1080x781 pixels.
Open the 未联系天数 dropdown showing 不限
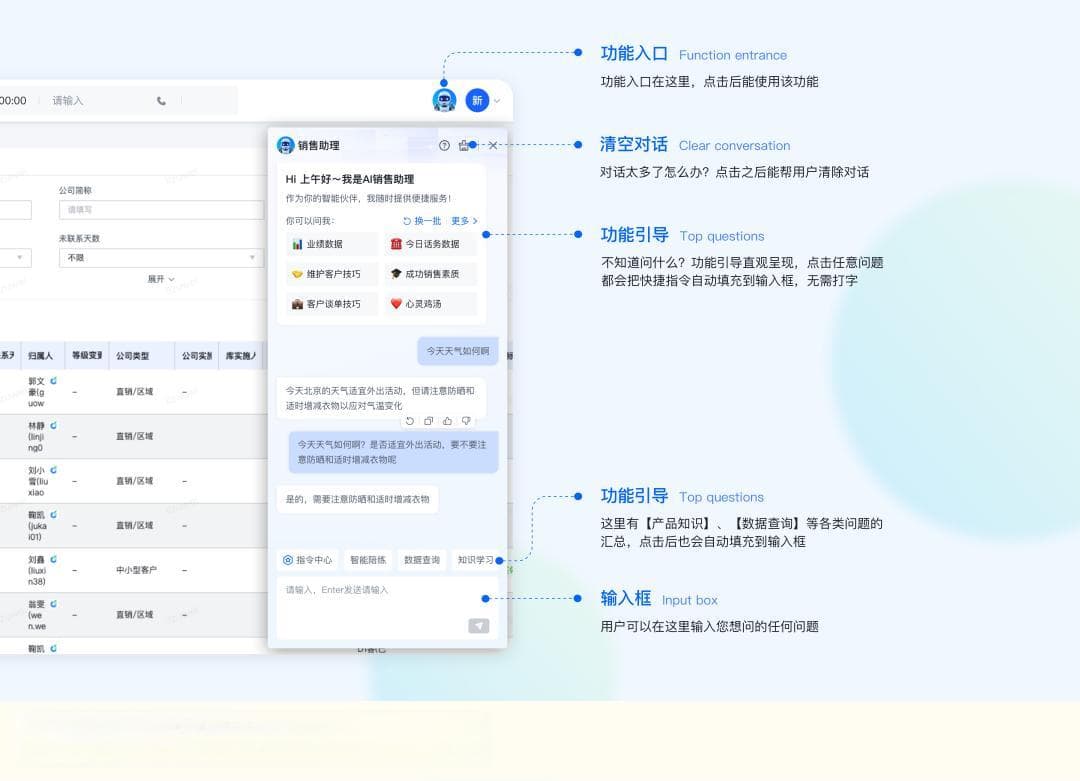161,258
